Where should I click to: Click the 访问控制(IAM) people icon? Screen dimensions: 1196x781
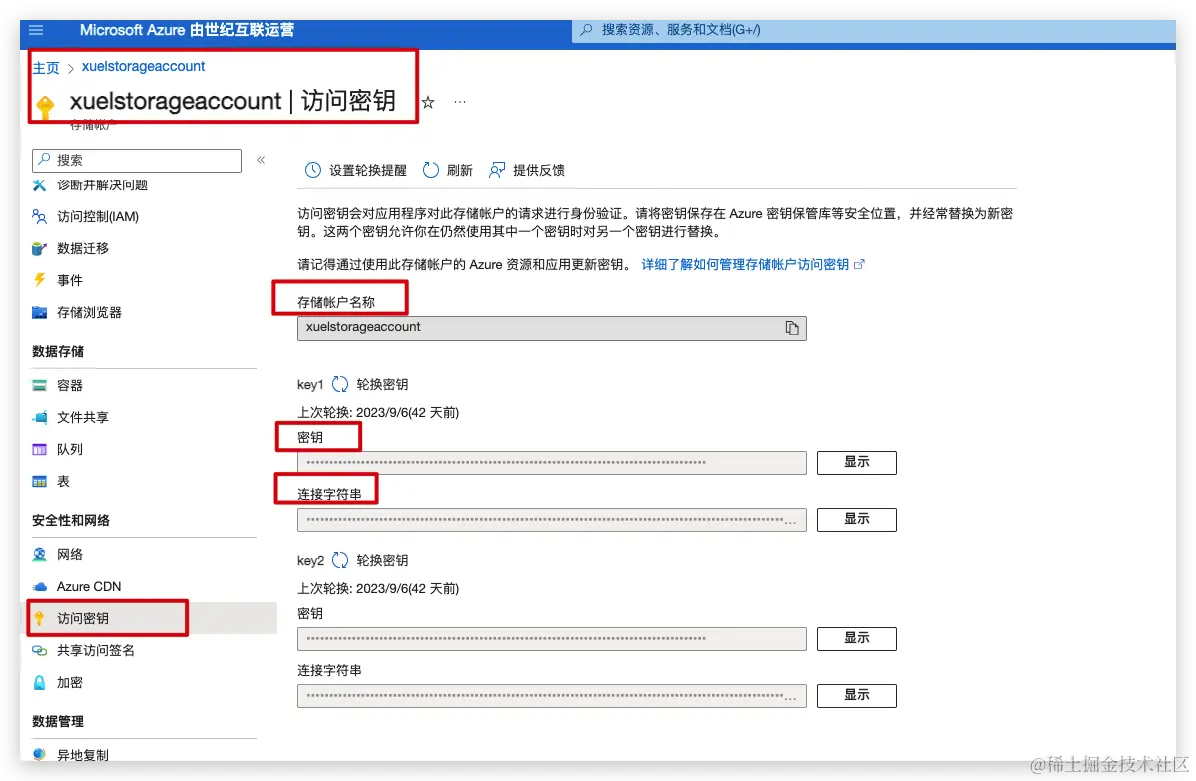[40, 217]
